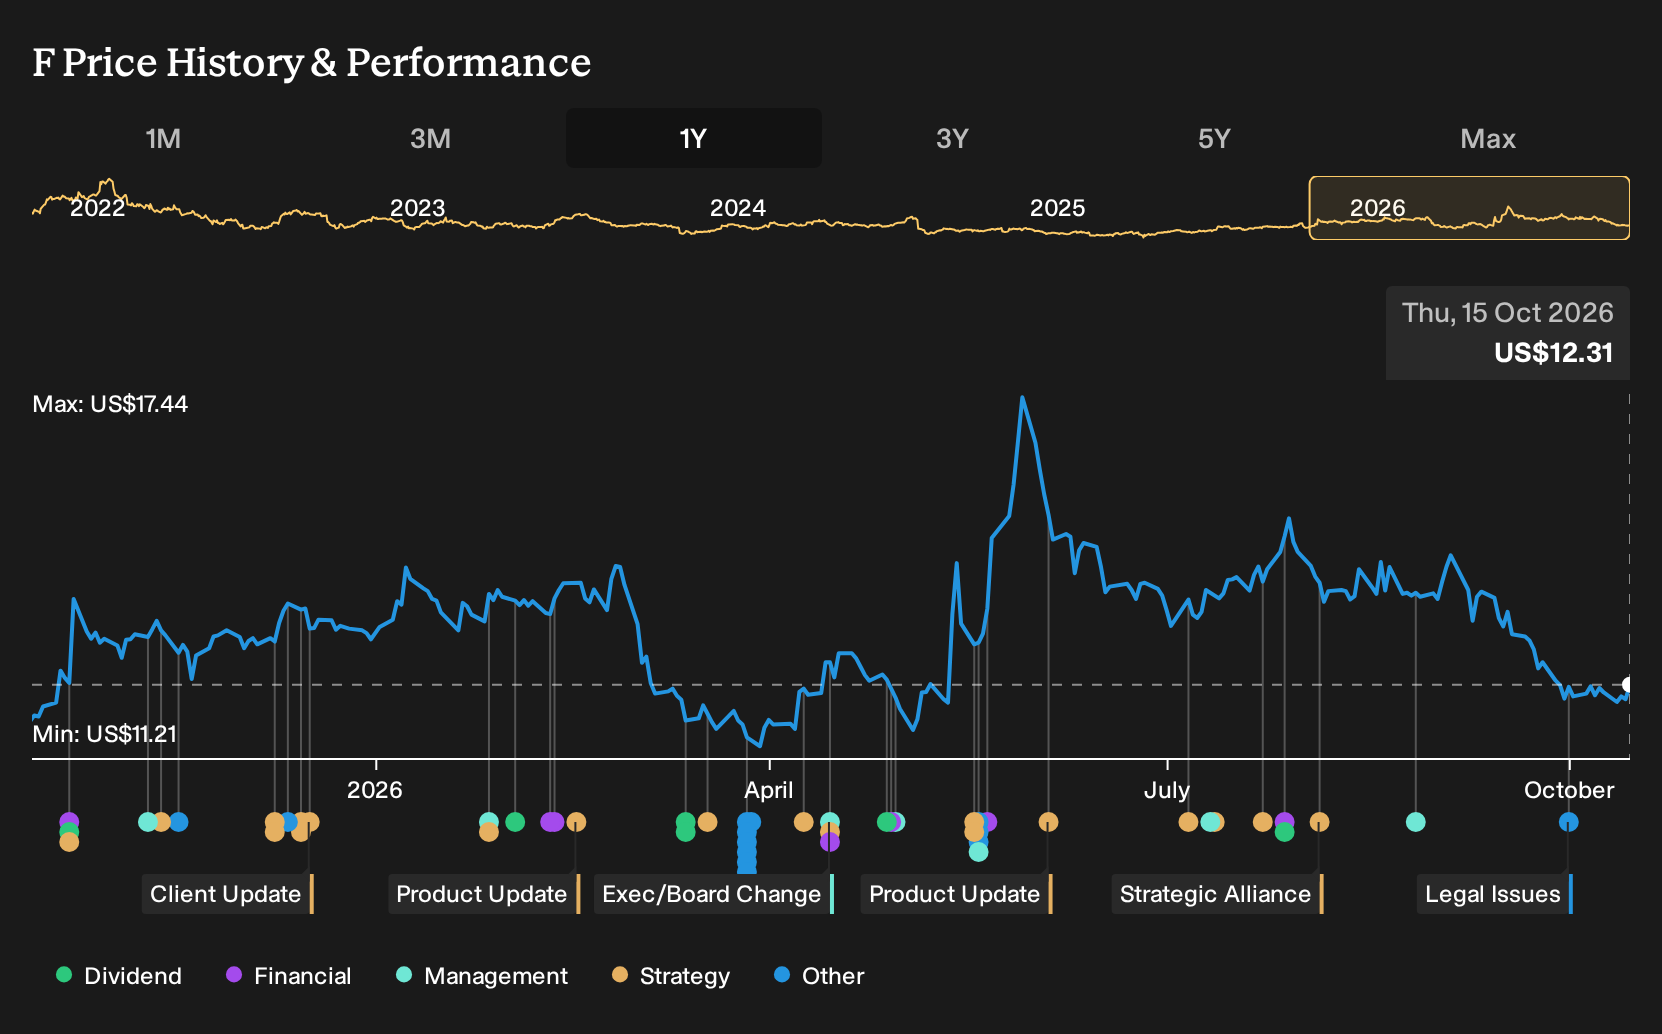
Task: Show Max price history range
Action: pyautogui.click(x=1488, y=139)
